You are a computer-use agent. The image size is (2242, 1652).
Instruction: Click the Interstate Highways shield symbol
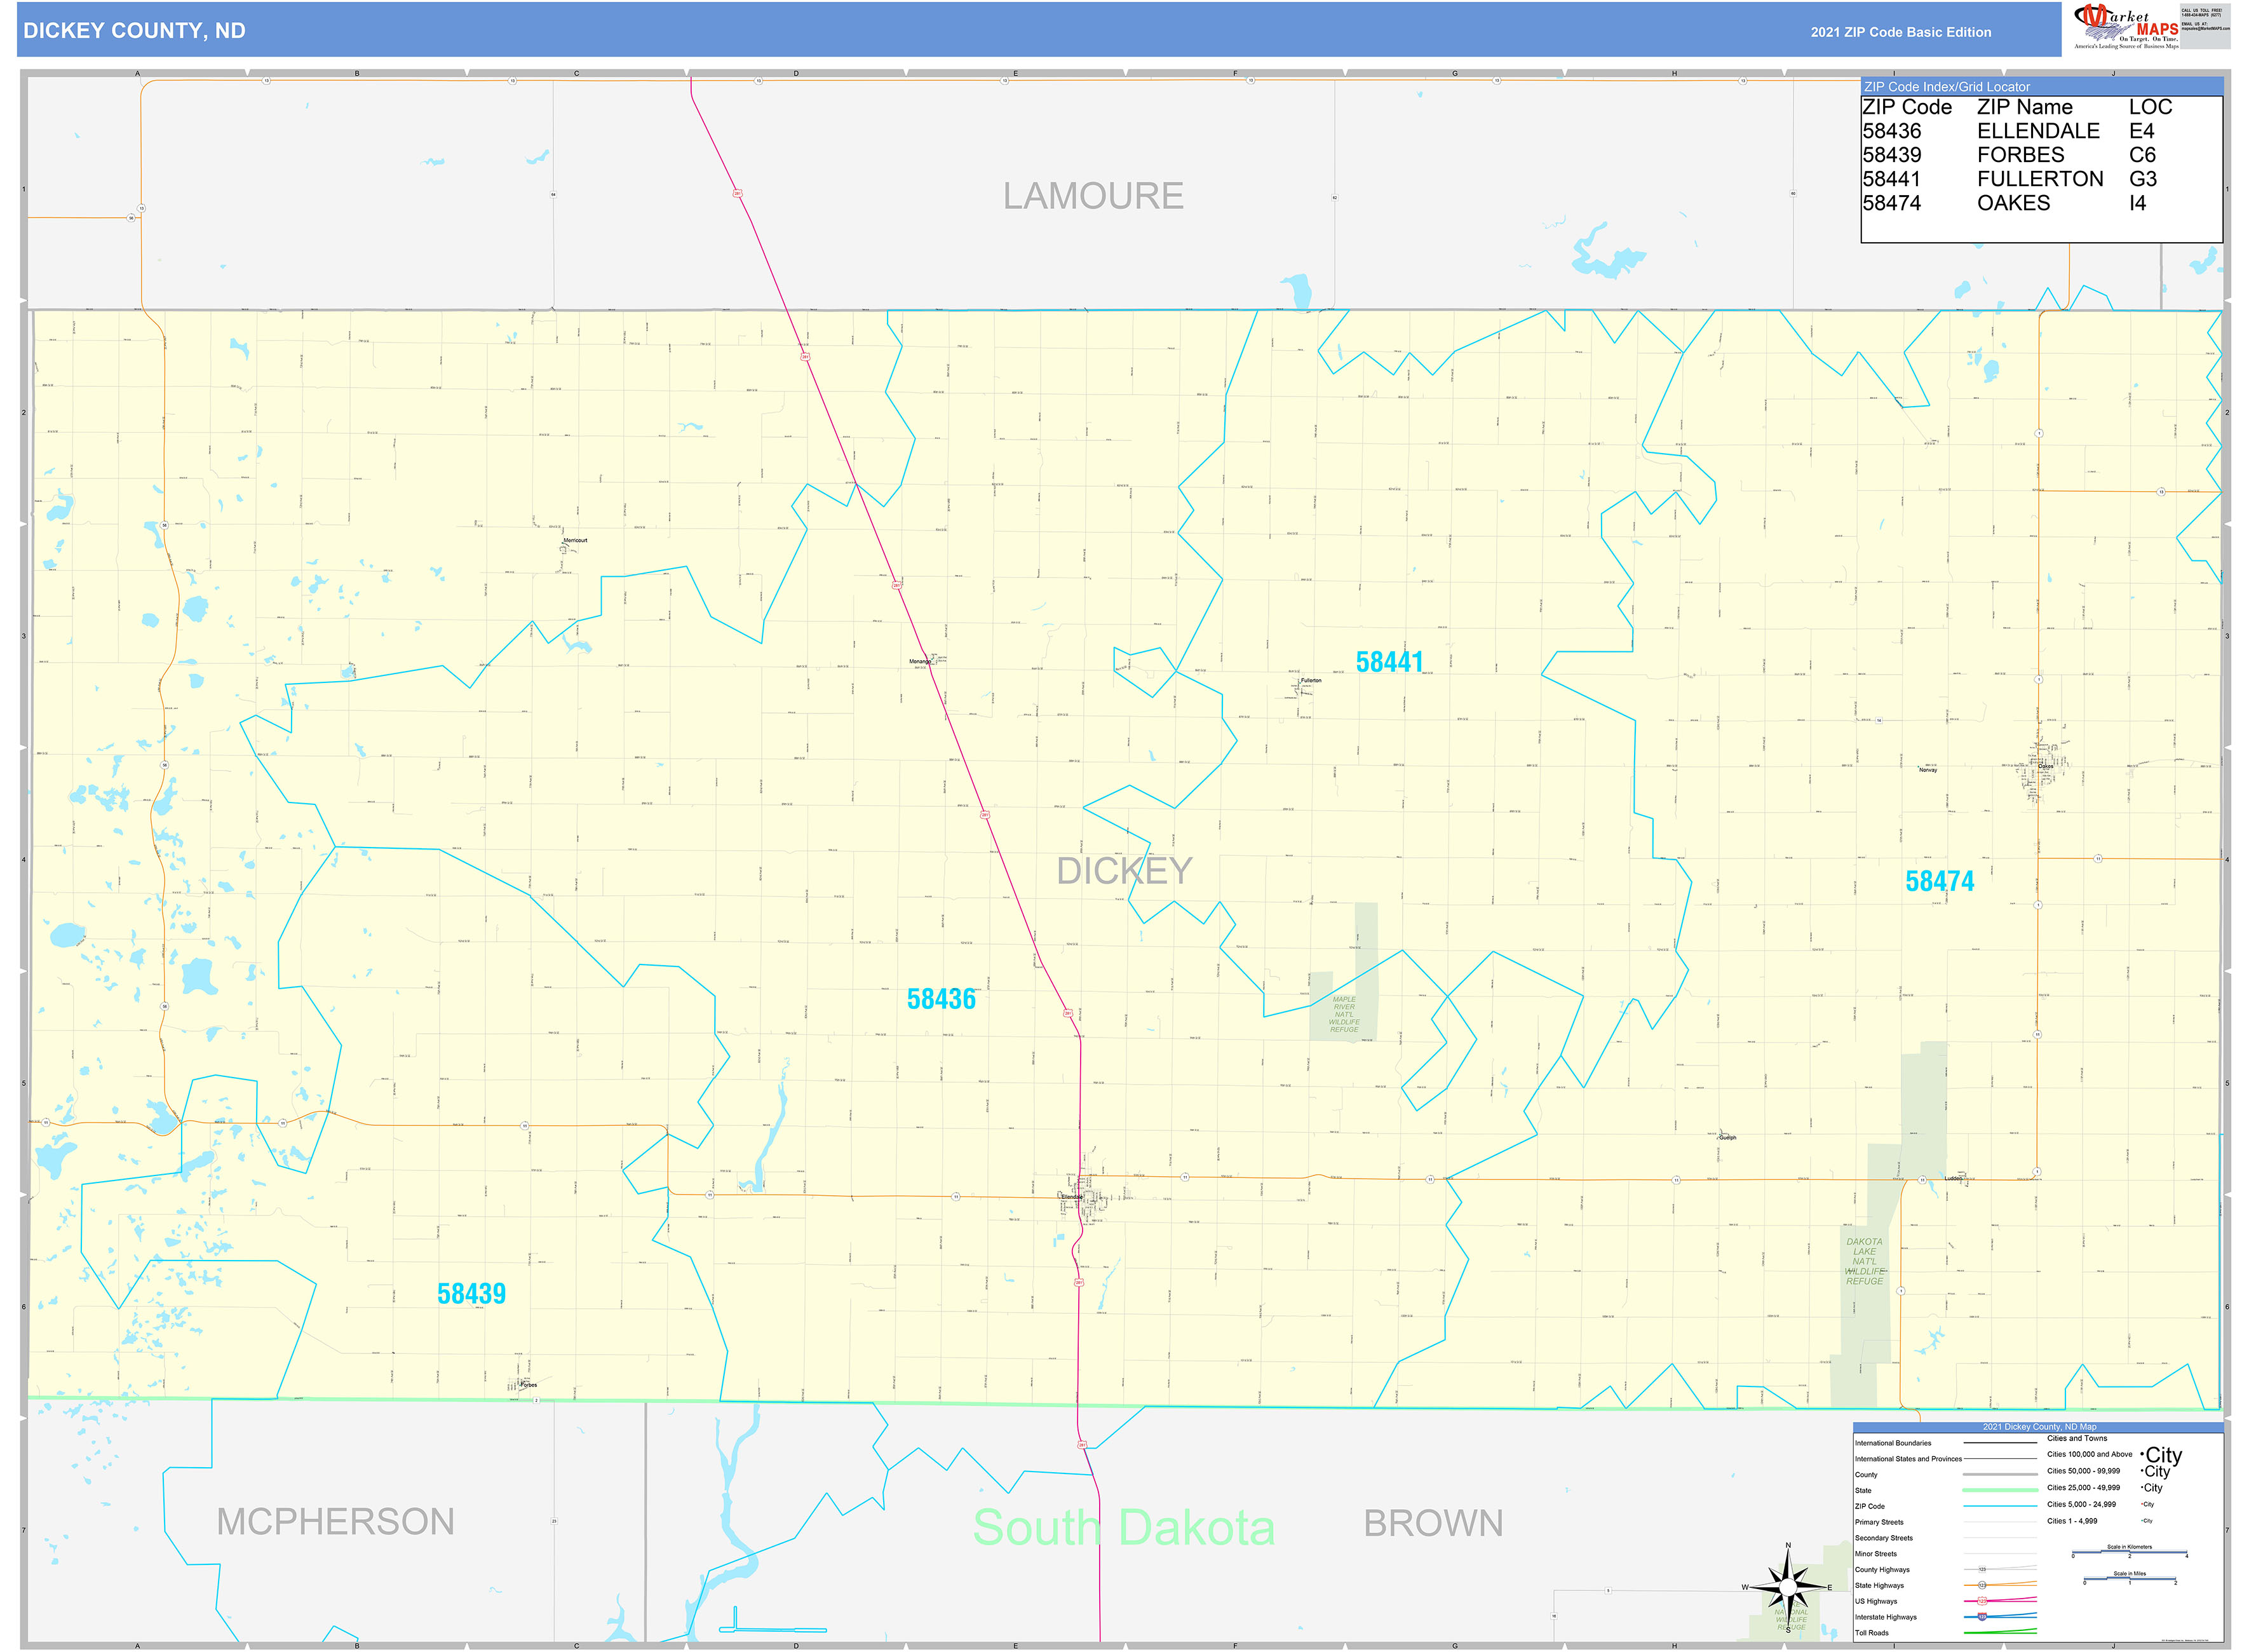click(x=1983, y=1617)
